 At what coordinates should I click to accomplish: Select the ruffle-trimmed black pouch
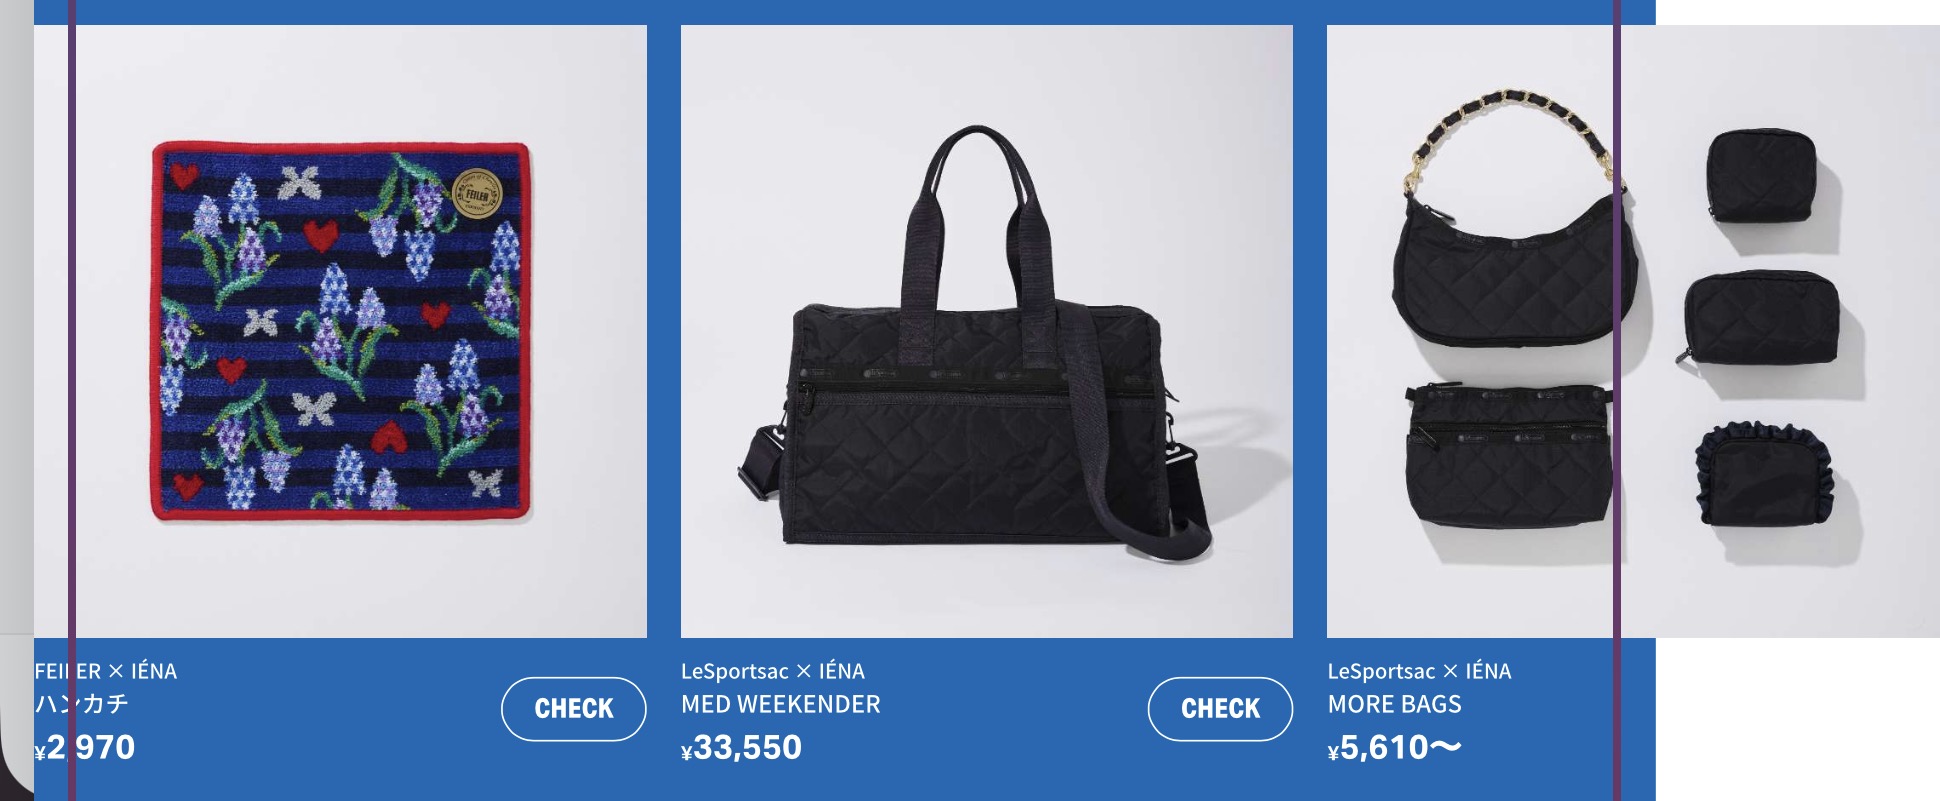pyautogui.click(x=1764, y=475)
